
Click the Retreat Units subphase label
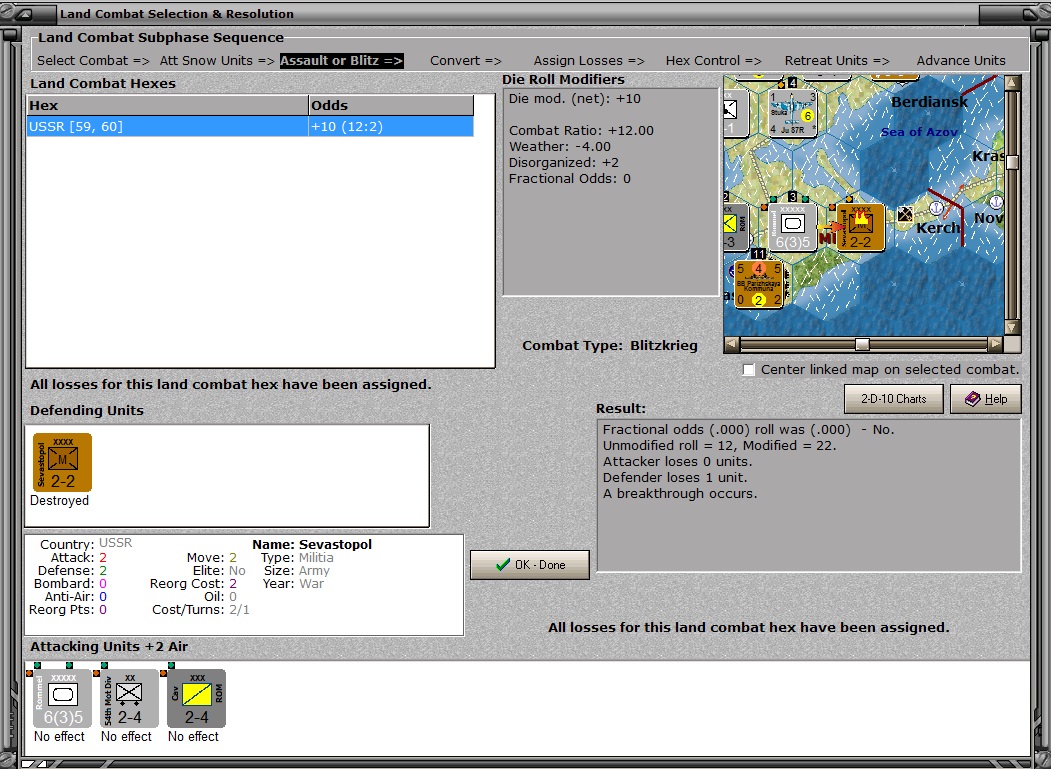[x=837, y=60]
